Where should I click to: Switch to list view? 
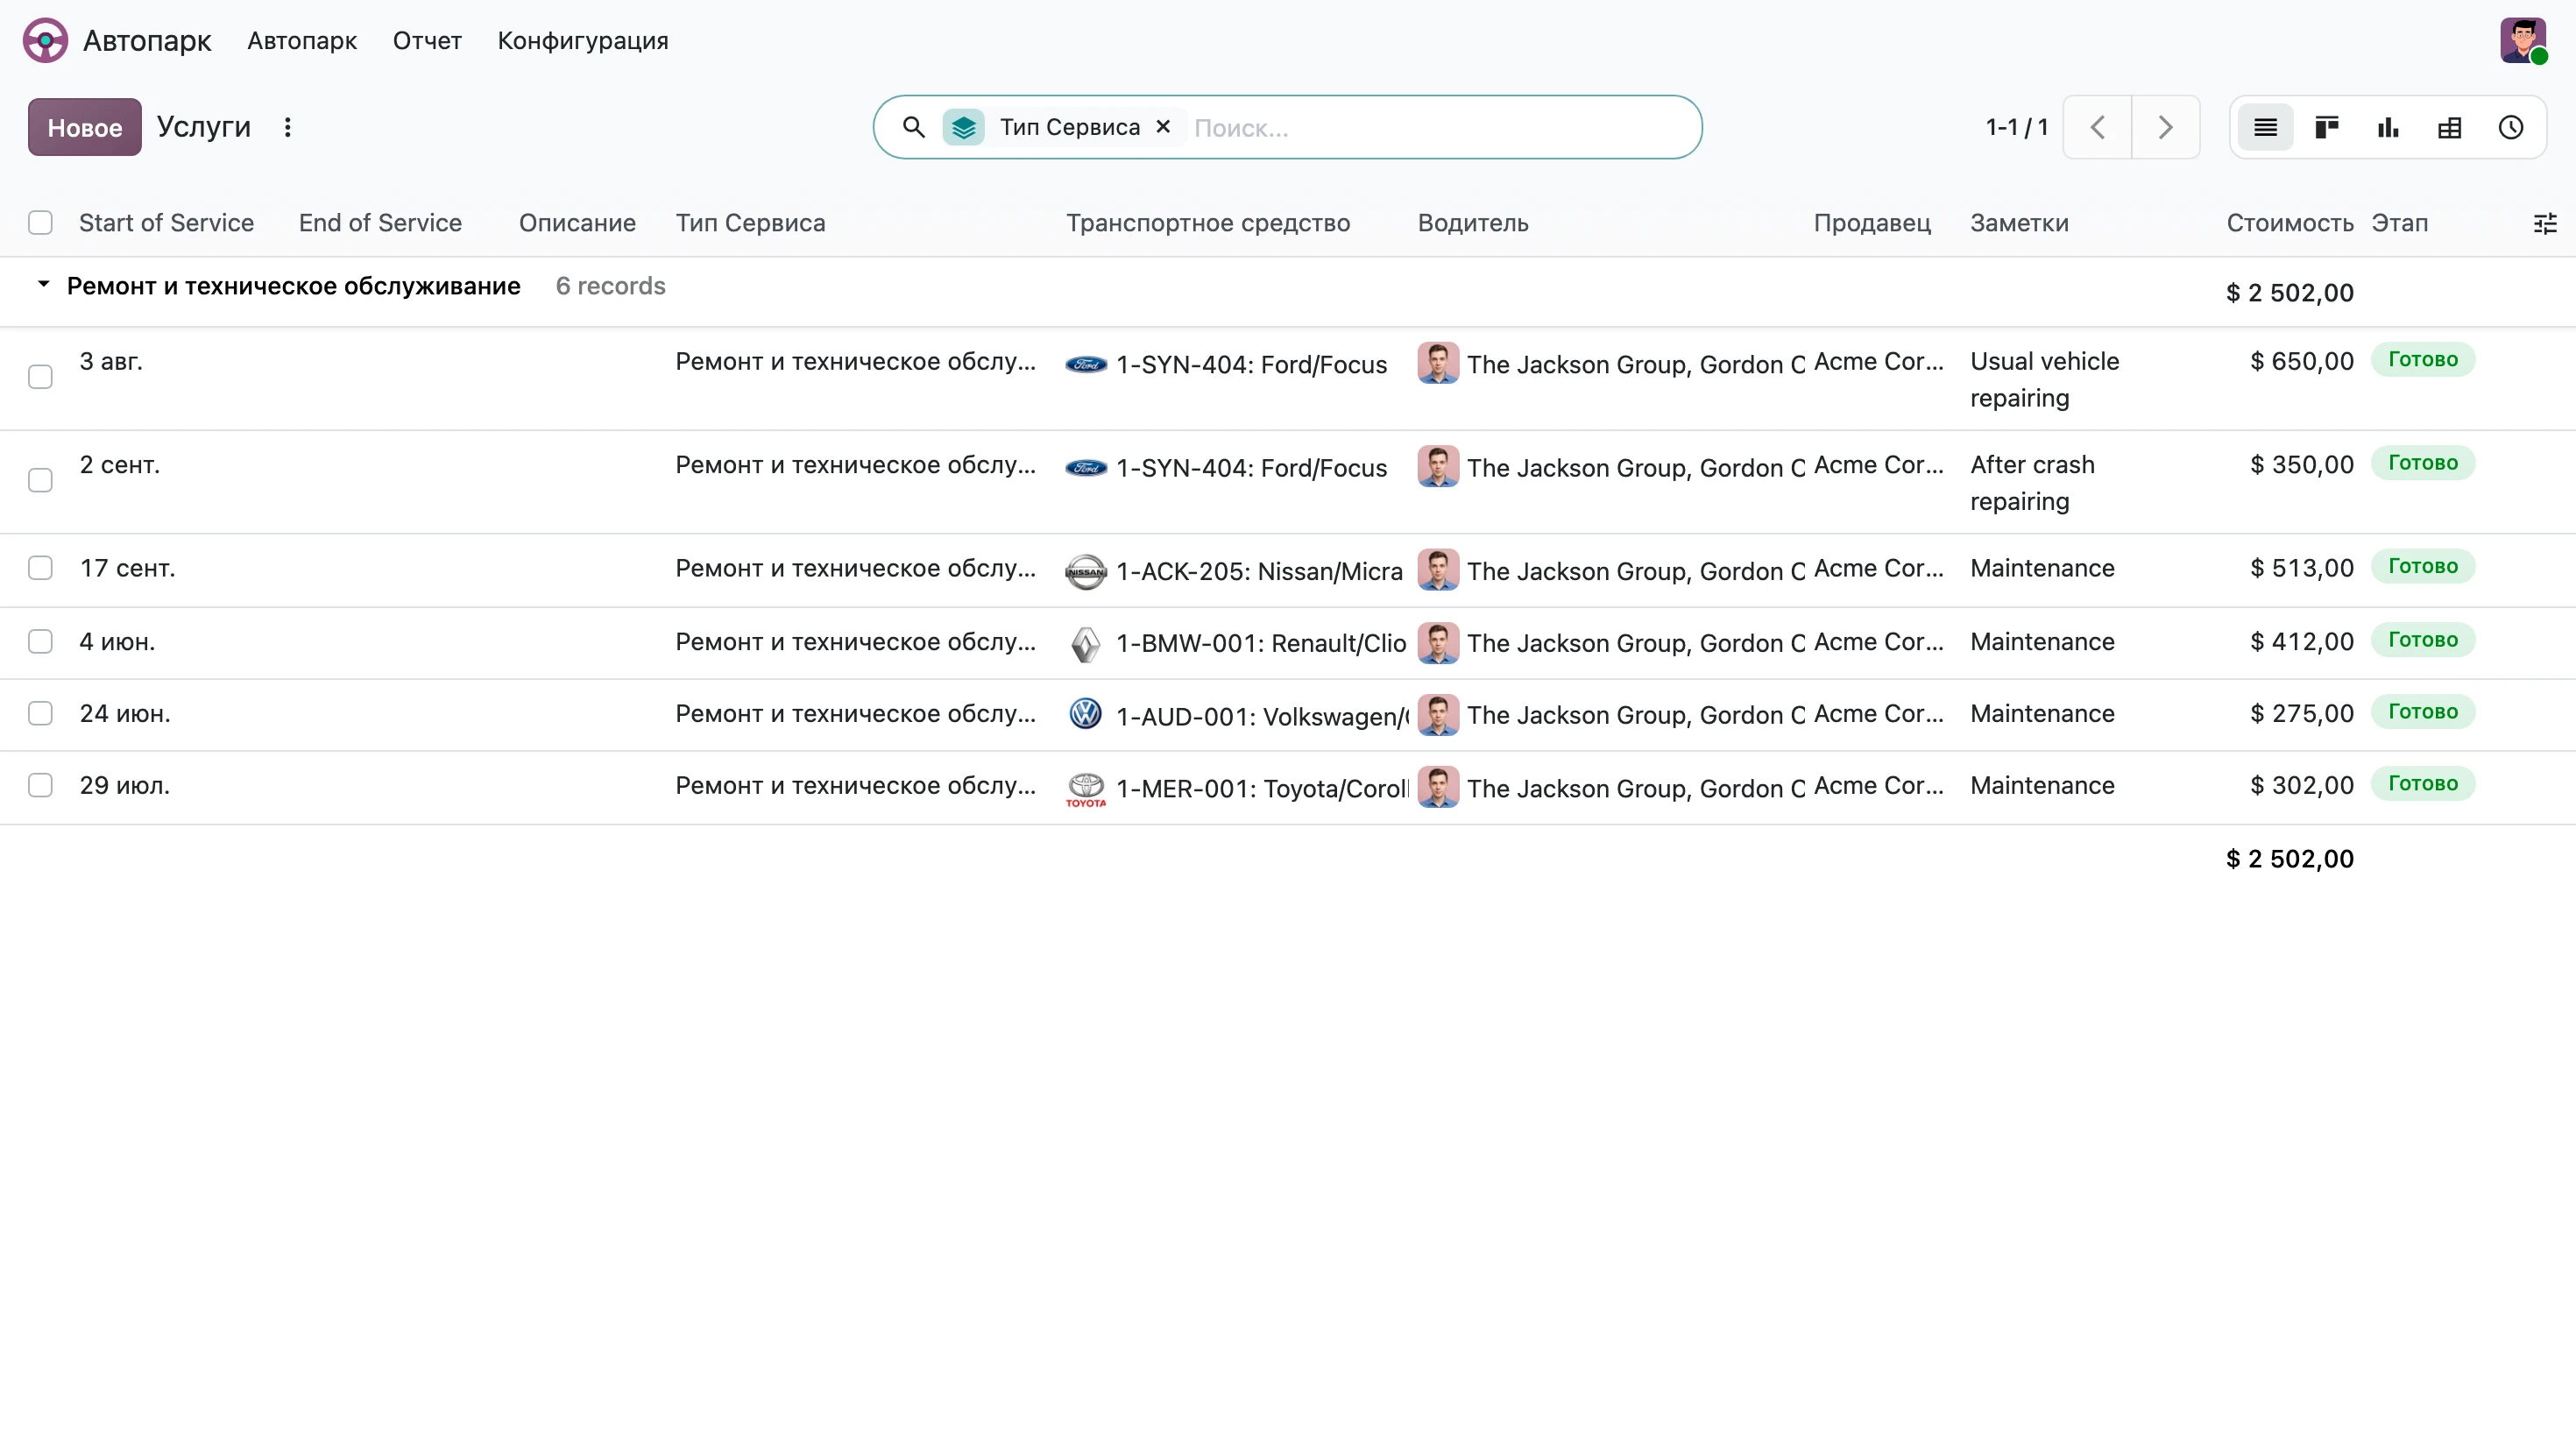coord(2265,127)
